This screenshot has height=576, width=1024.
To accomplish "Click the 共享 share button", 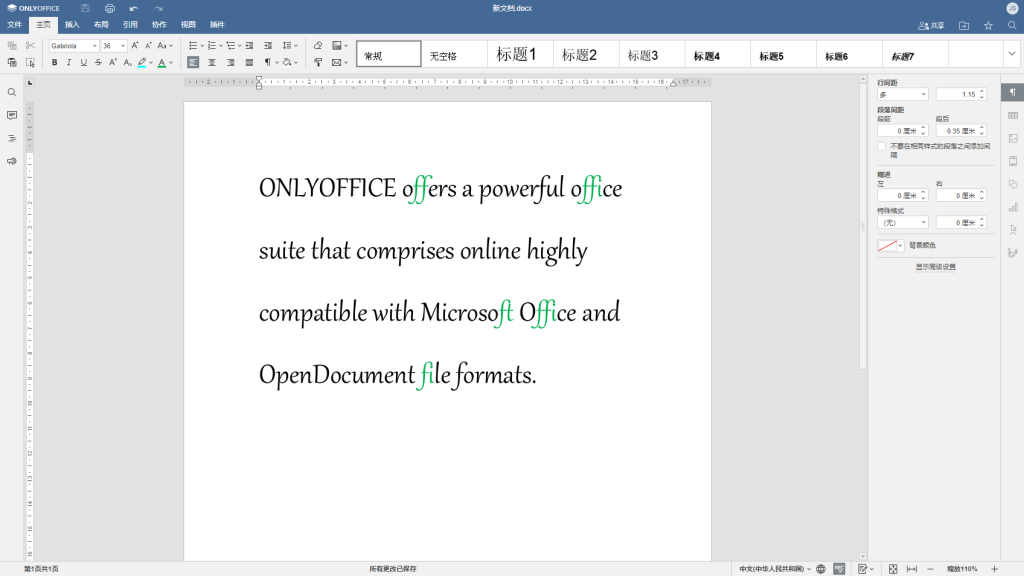I will tap(931, 25).
